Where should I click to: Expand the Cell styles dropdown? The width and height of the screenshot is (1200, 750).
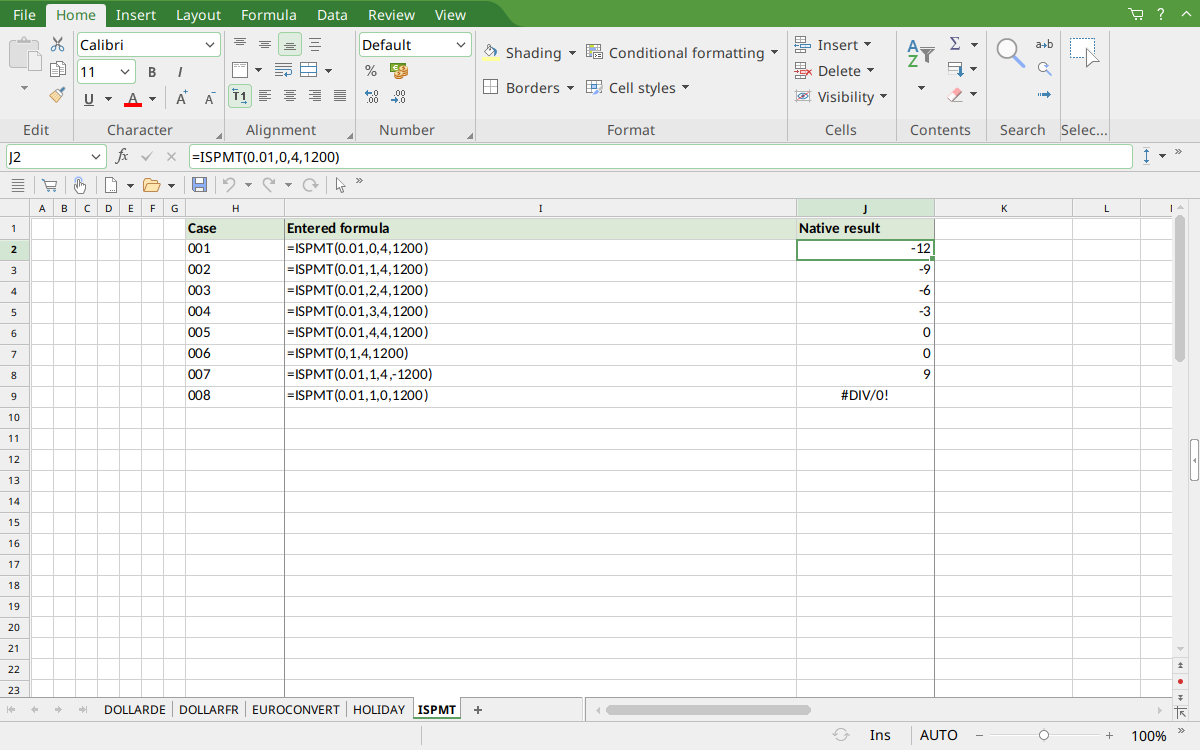686,88
